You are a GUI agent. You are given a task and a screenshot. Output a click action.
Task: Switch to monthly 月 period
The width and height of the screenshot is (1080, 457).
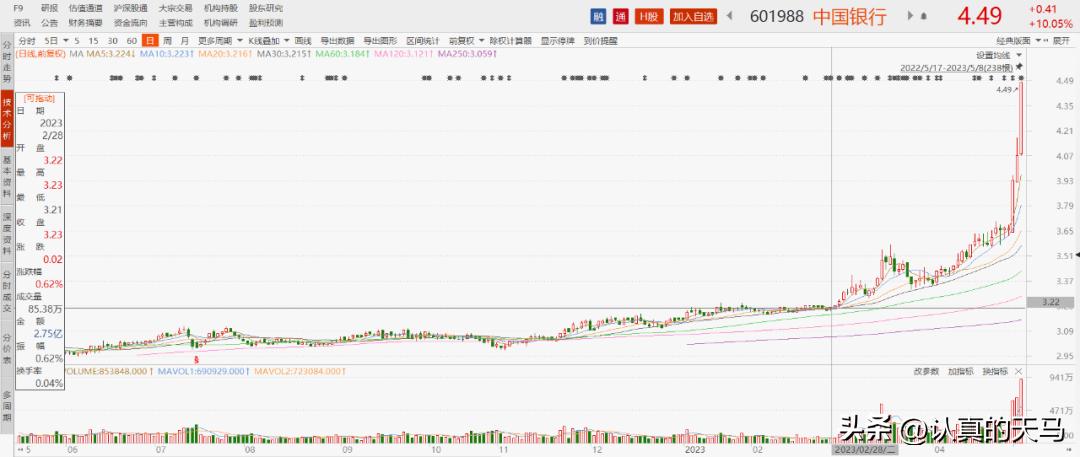(185, 41)
